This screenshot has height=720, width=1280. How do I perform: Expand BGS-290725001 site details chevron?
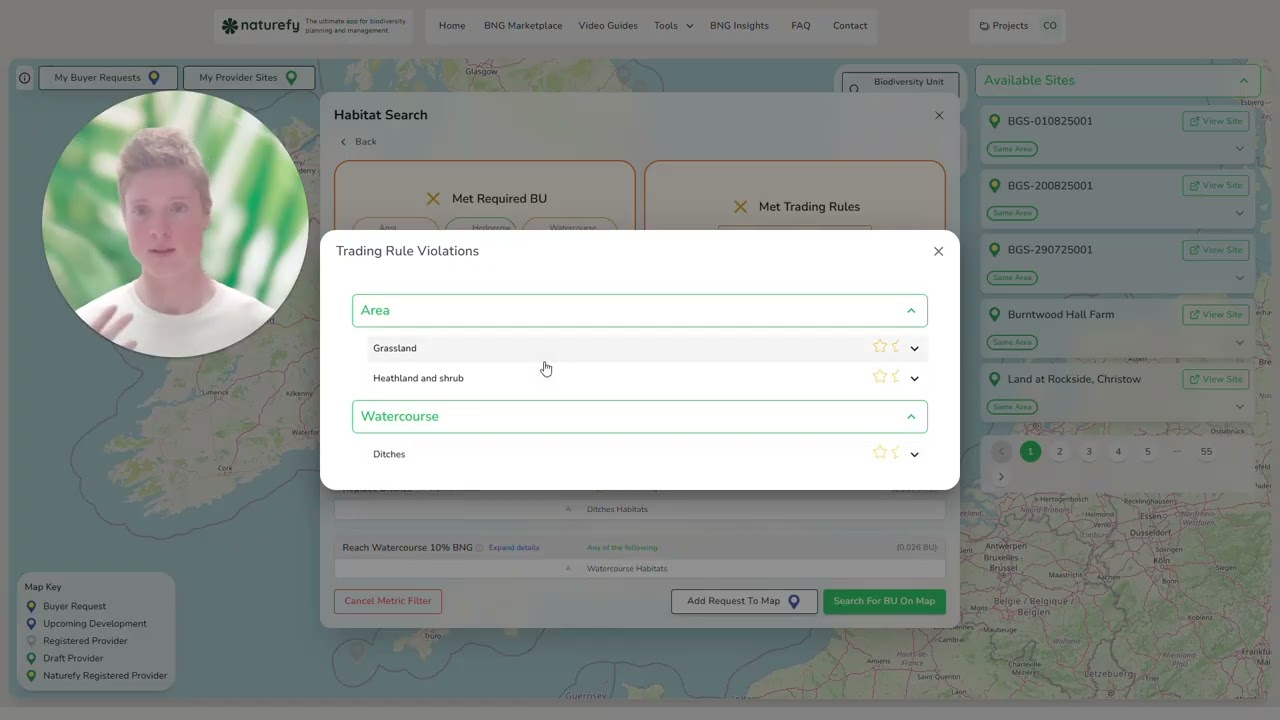click(1240, 278)
